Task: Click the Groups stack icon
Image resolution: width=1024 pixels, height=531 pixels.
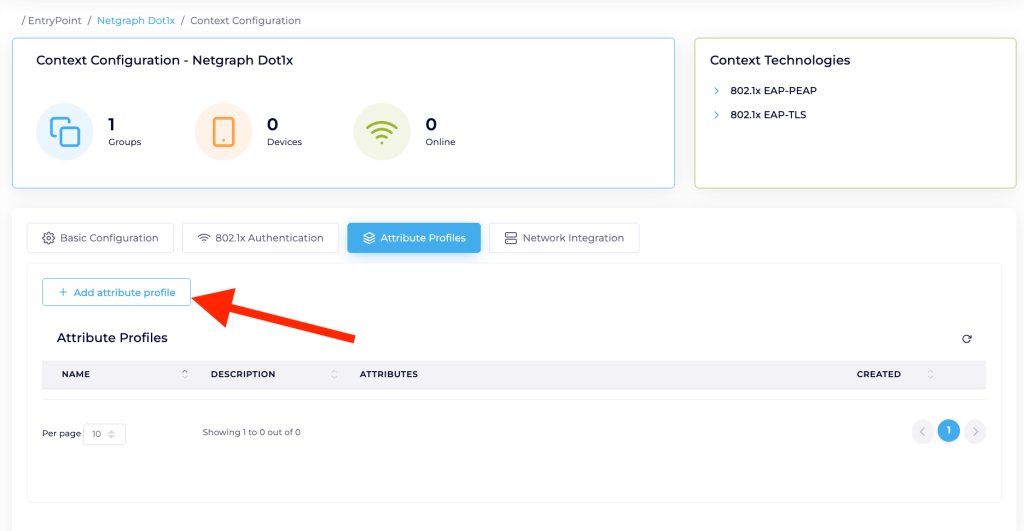Action: pyautogui.click(x=65, y=132)
